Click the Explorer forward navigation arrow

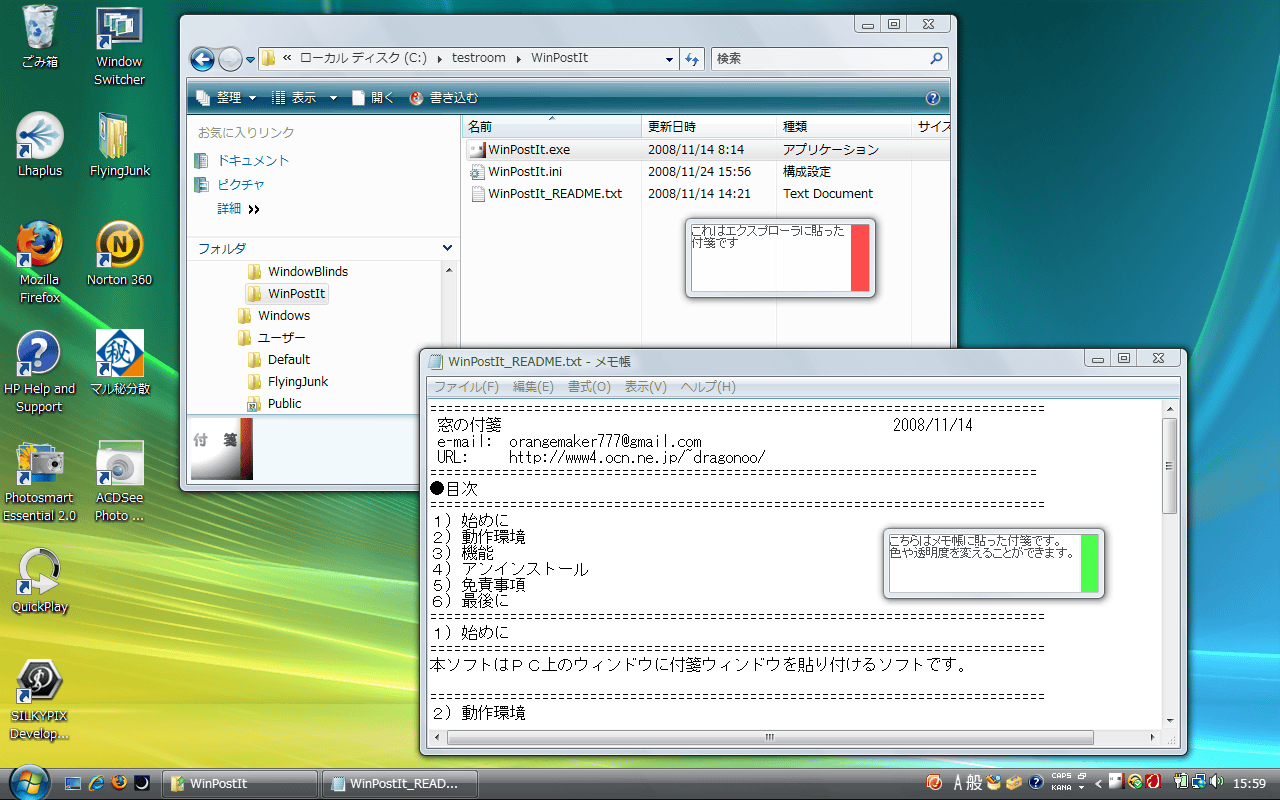point(230,59)
